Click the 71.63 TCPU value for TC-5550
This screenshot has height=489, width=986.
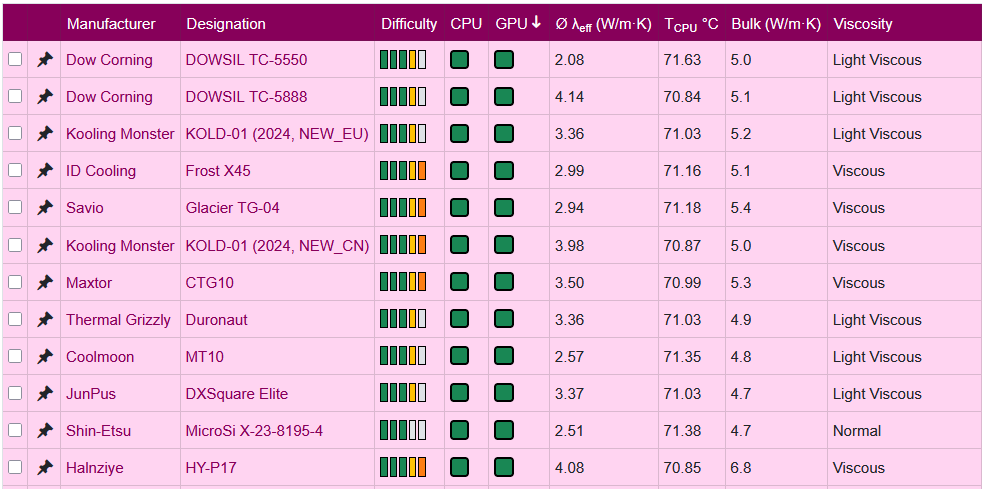click(x=682, y=60)
